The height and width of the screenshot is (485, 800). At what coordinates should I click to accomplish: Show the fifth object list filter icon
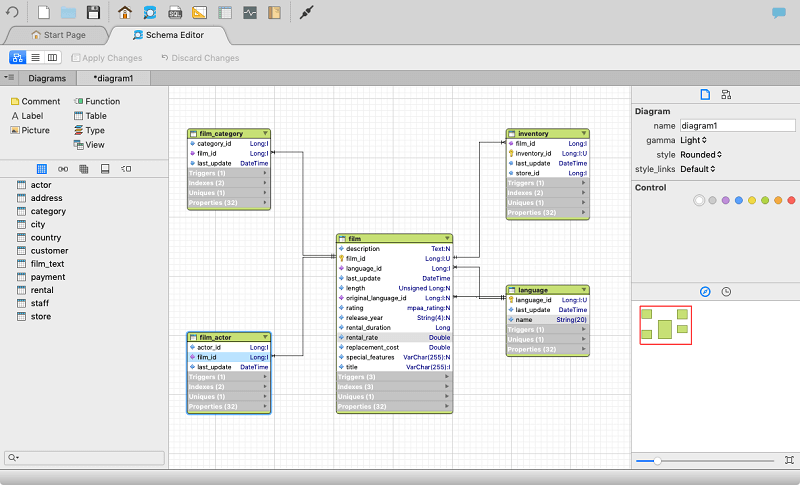pos(126,169)
